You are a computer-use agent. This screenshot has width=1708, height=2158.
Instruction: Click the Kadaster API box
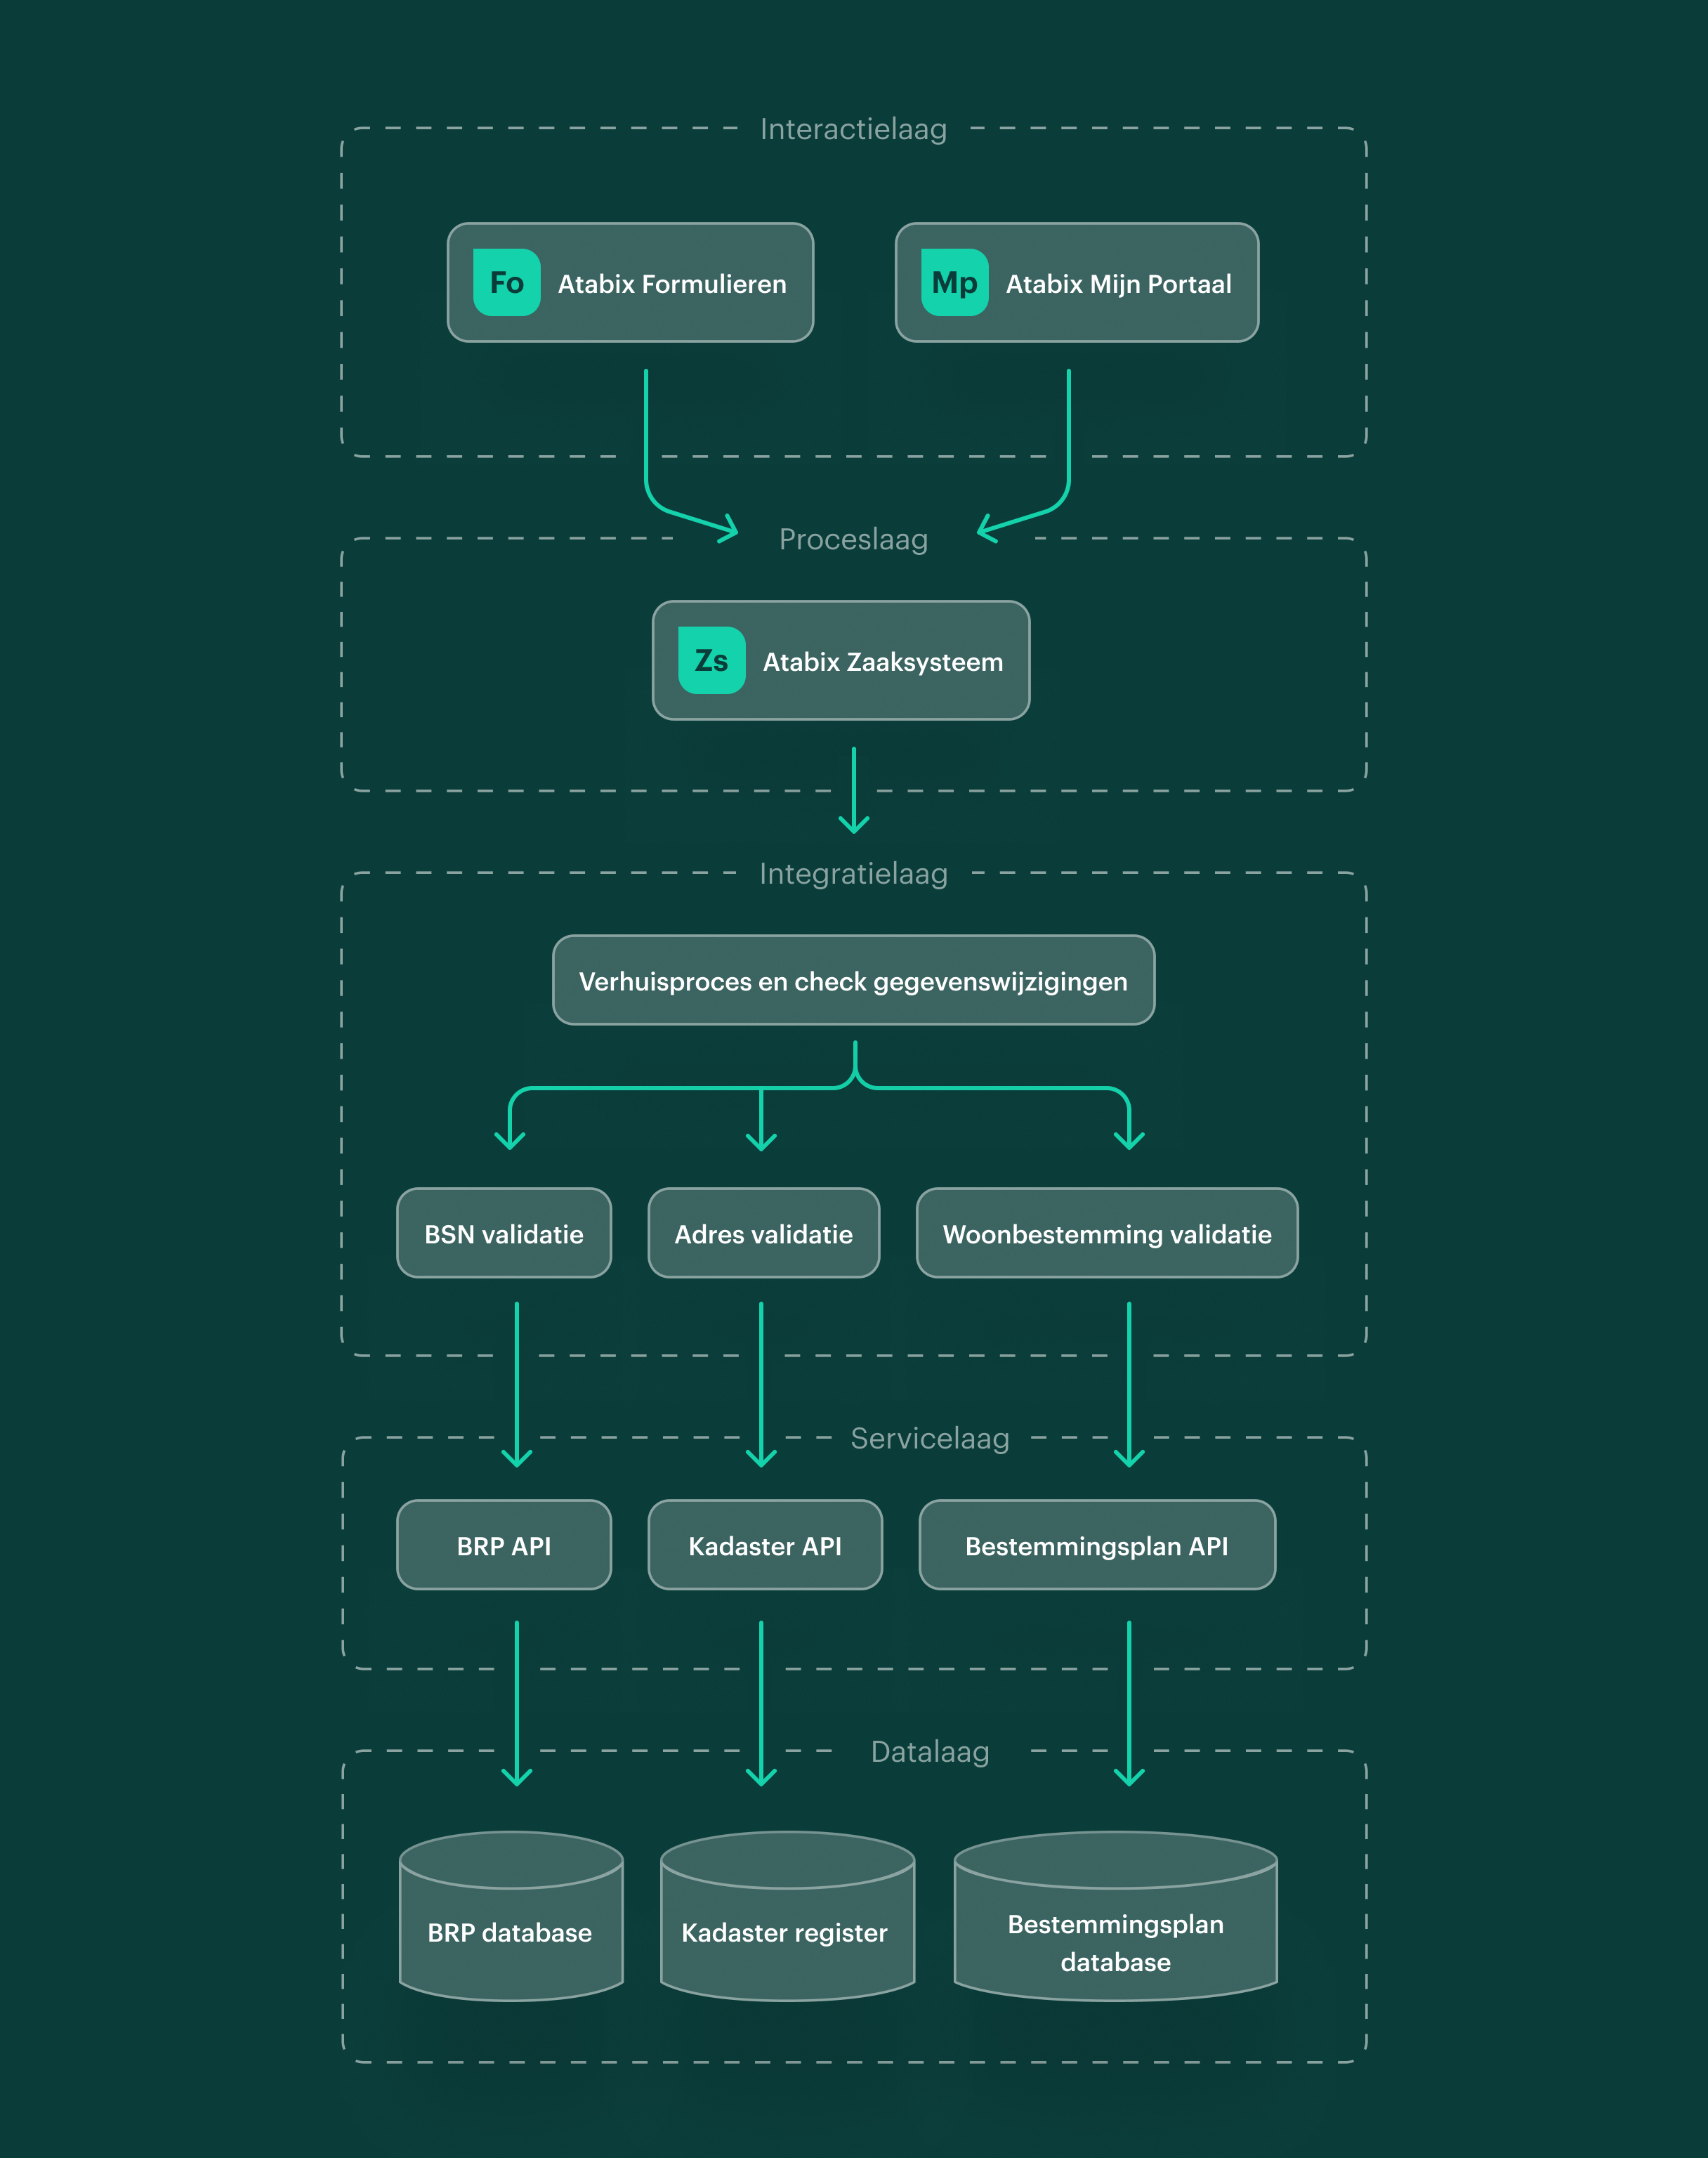pyautogui.click(x=764, y=1546)
